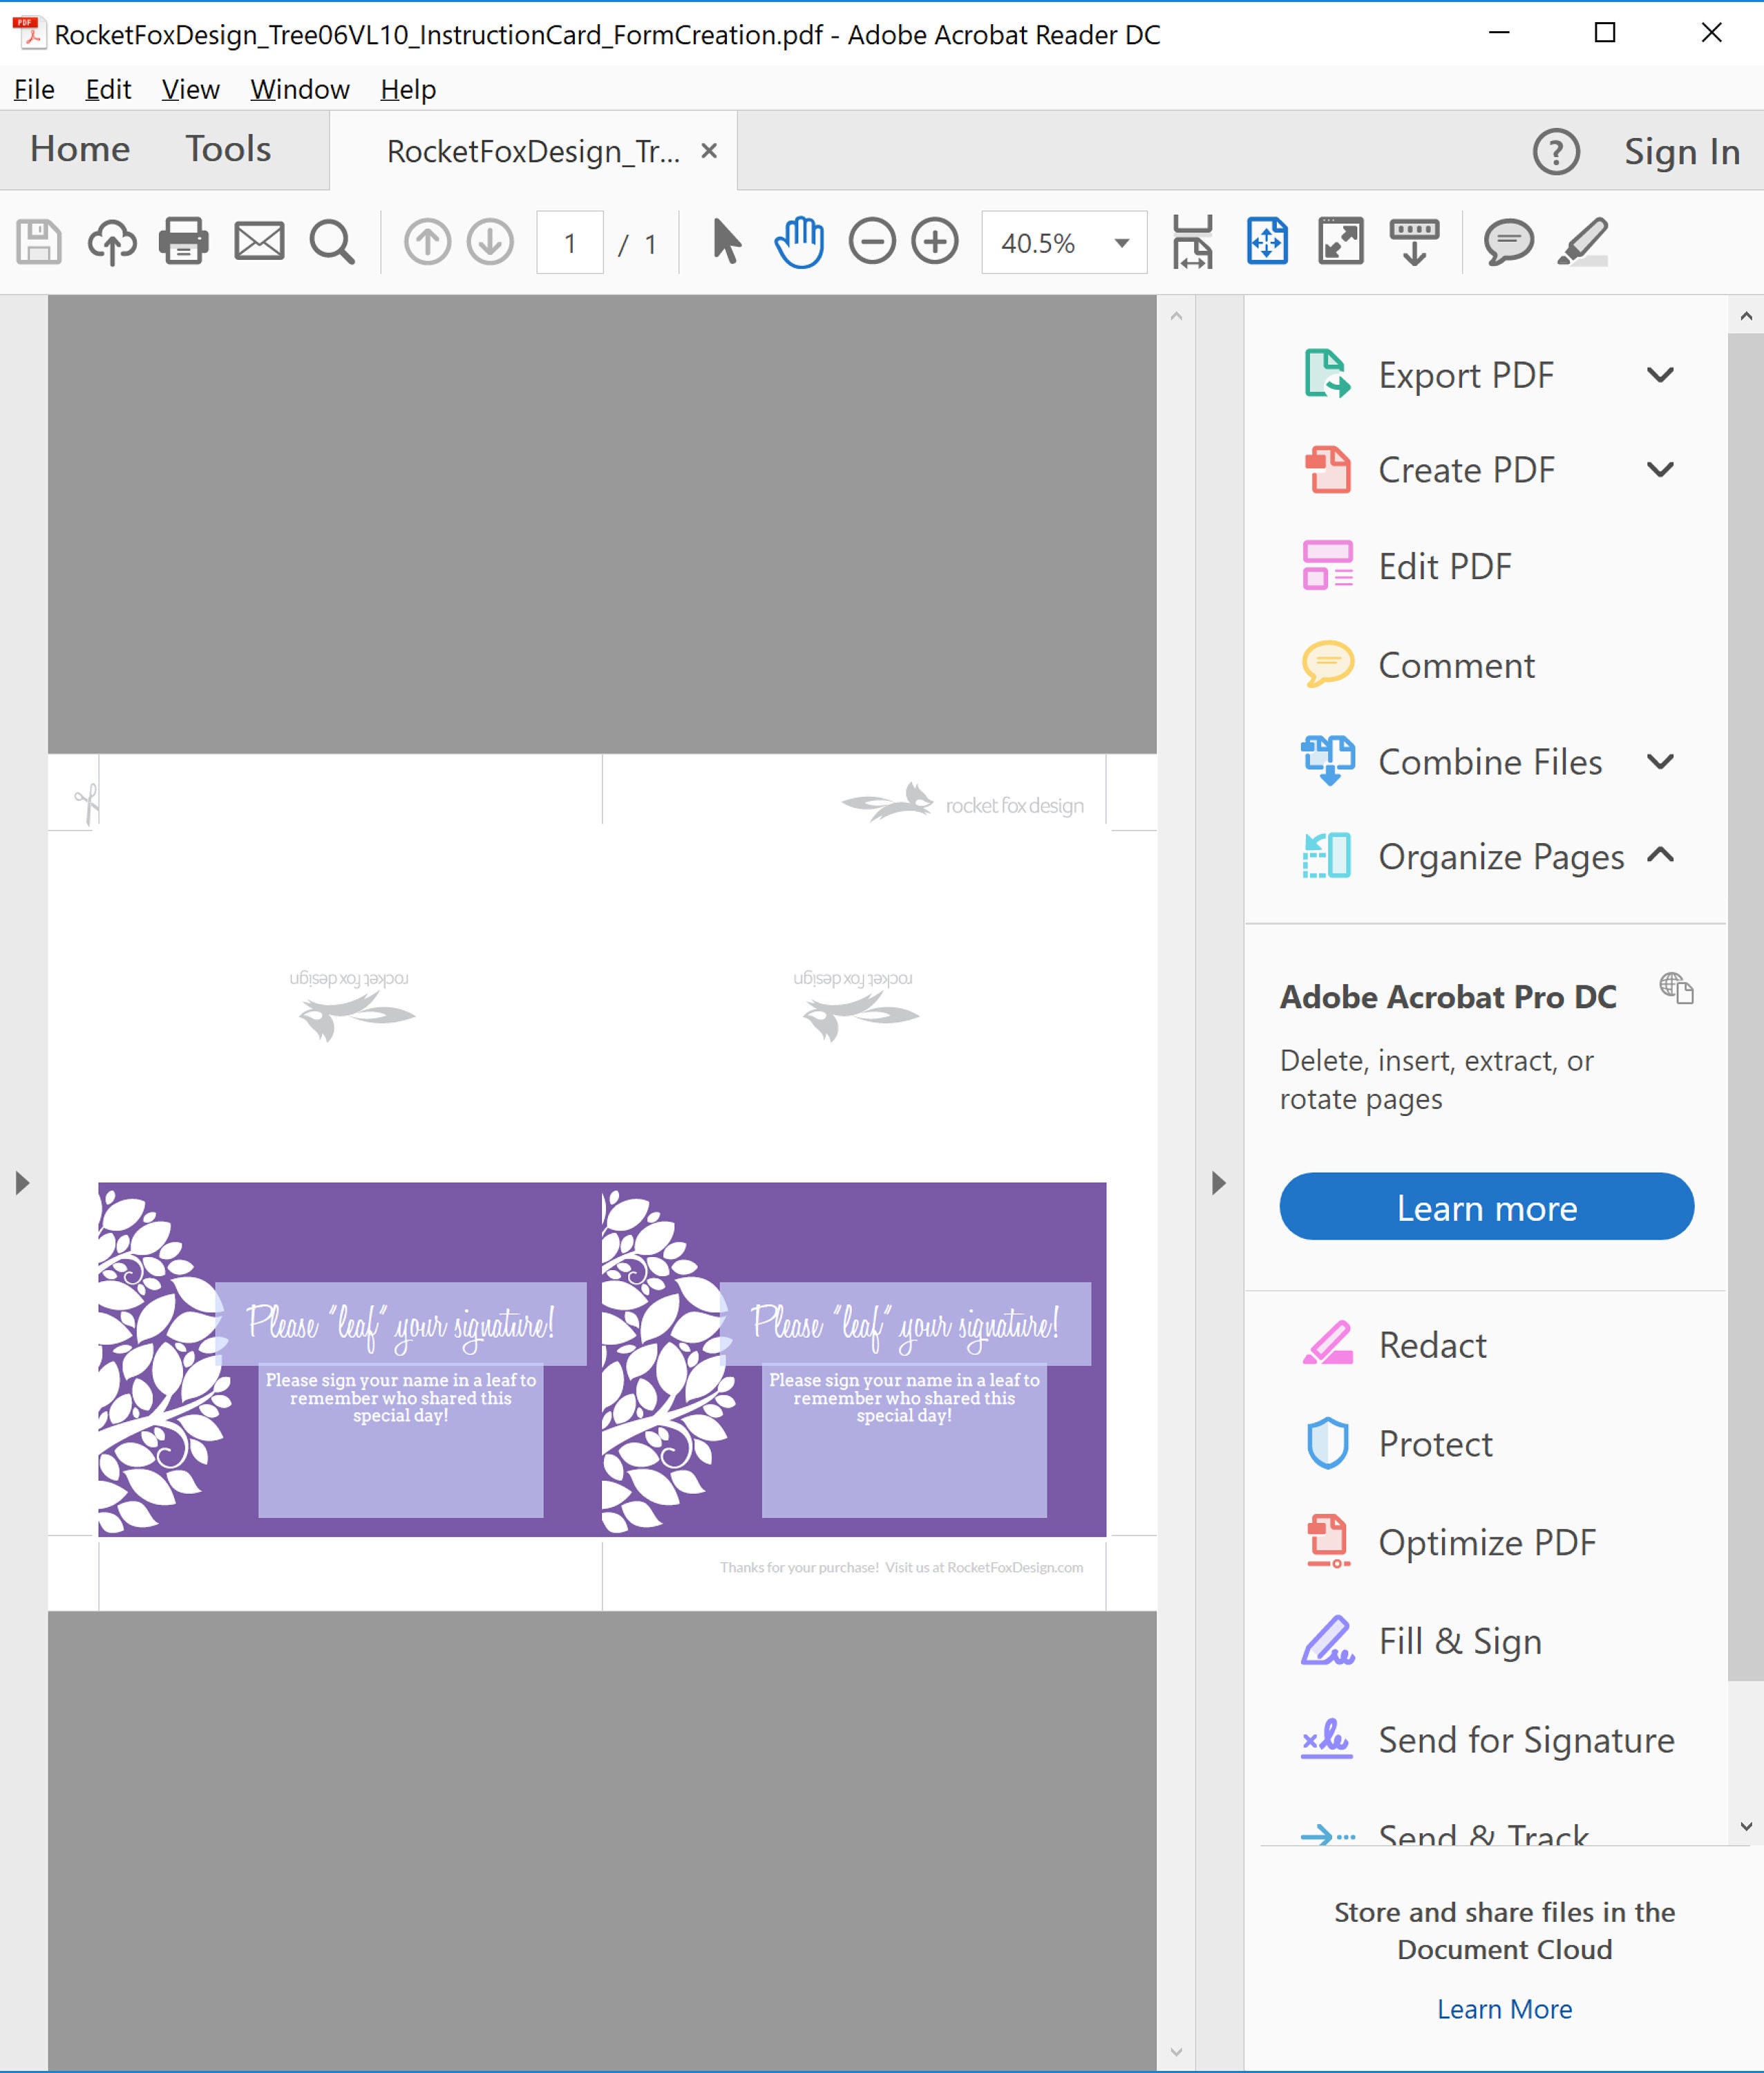Image resolution: width=1764 pixels, height=2073 pixels.
Task: Close the RocketFoxDesign document tab
Action: [709, 151]
